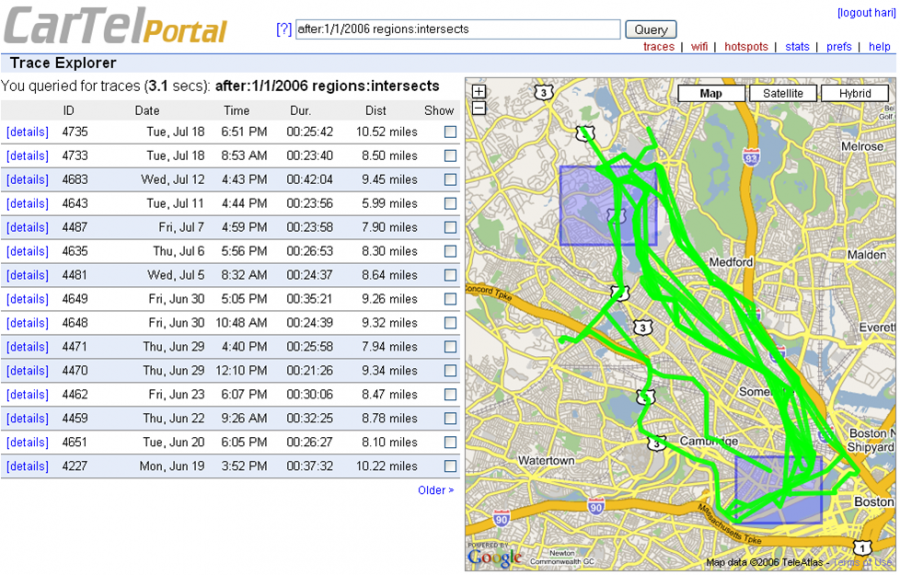The width and height of the screenshot is (900, 575).
Task: Open the help tab
Action: click(879, 46)
